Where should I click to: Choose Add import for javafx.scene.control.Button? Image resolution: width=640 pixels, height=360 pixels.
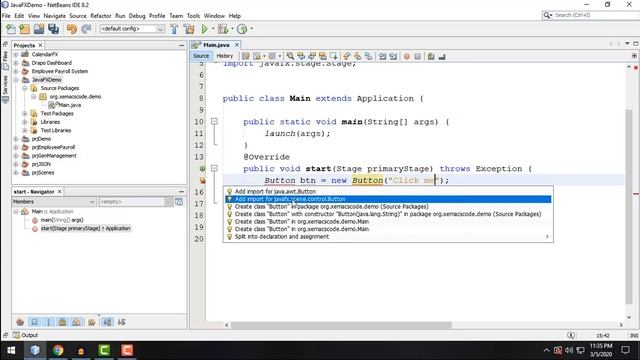[x=388, y=199]
